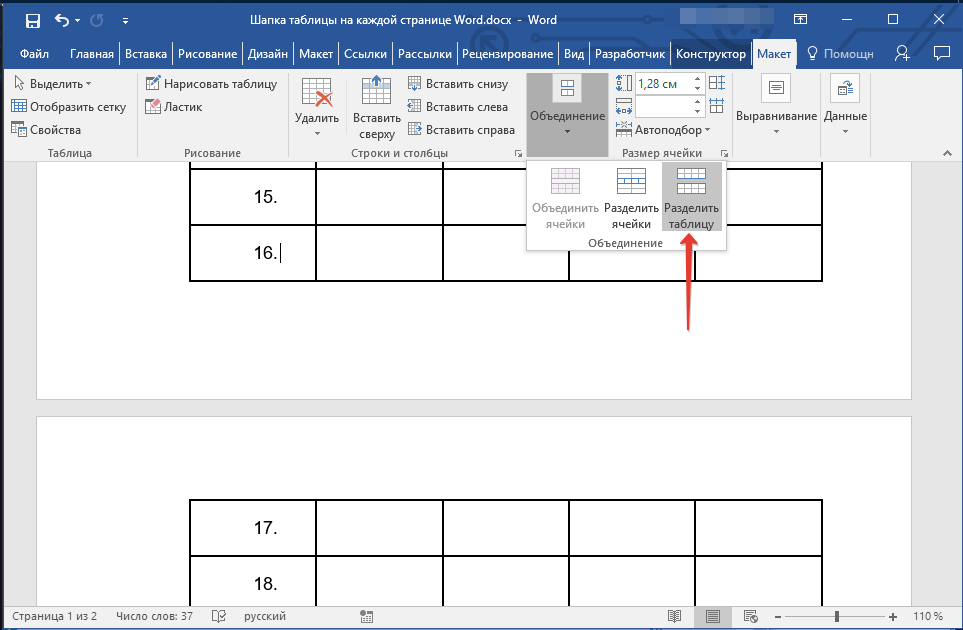This screenshot has height=630, width=963.
Task: Click Insert Above (Вставить сверху) icon
Action: tap(377, 107)
